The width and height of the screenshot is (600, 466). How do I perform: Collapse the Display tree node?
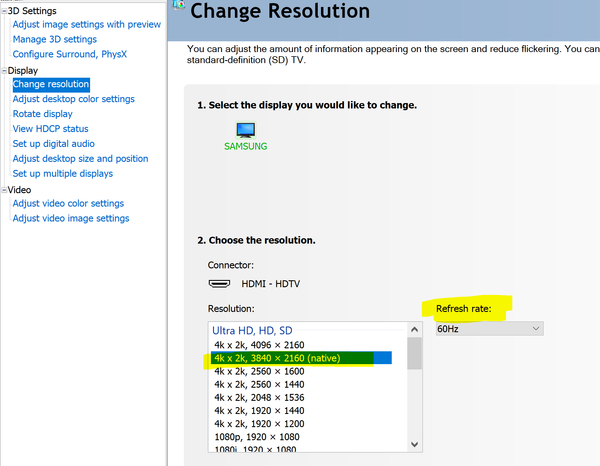pos(4,71)
